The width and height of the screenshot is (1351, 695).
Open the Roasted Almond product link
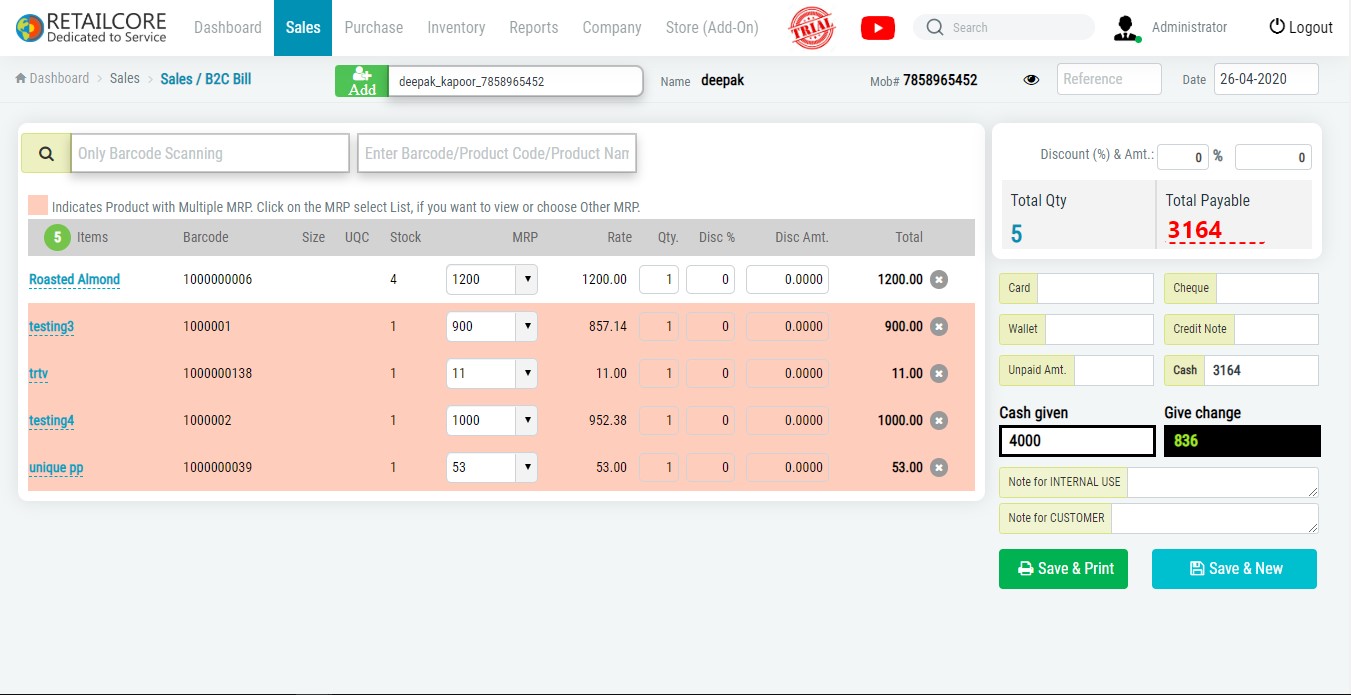(x=74, y=279)
